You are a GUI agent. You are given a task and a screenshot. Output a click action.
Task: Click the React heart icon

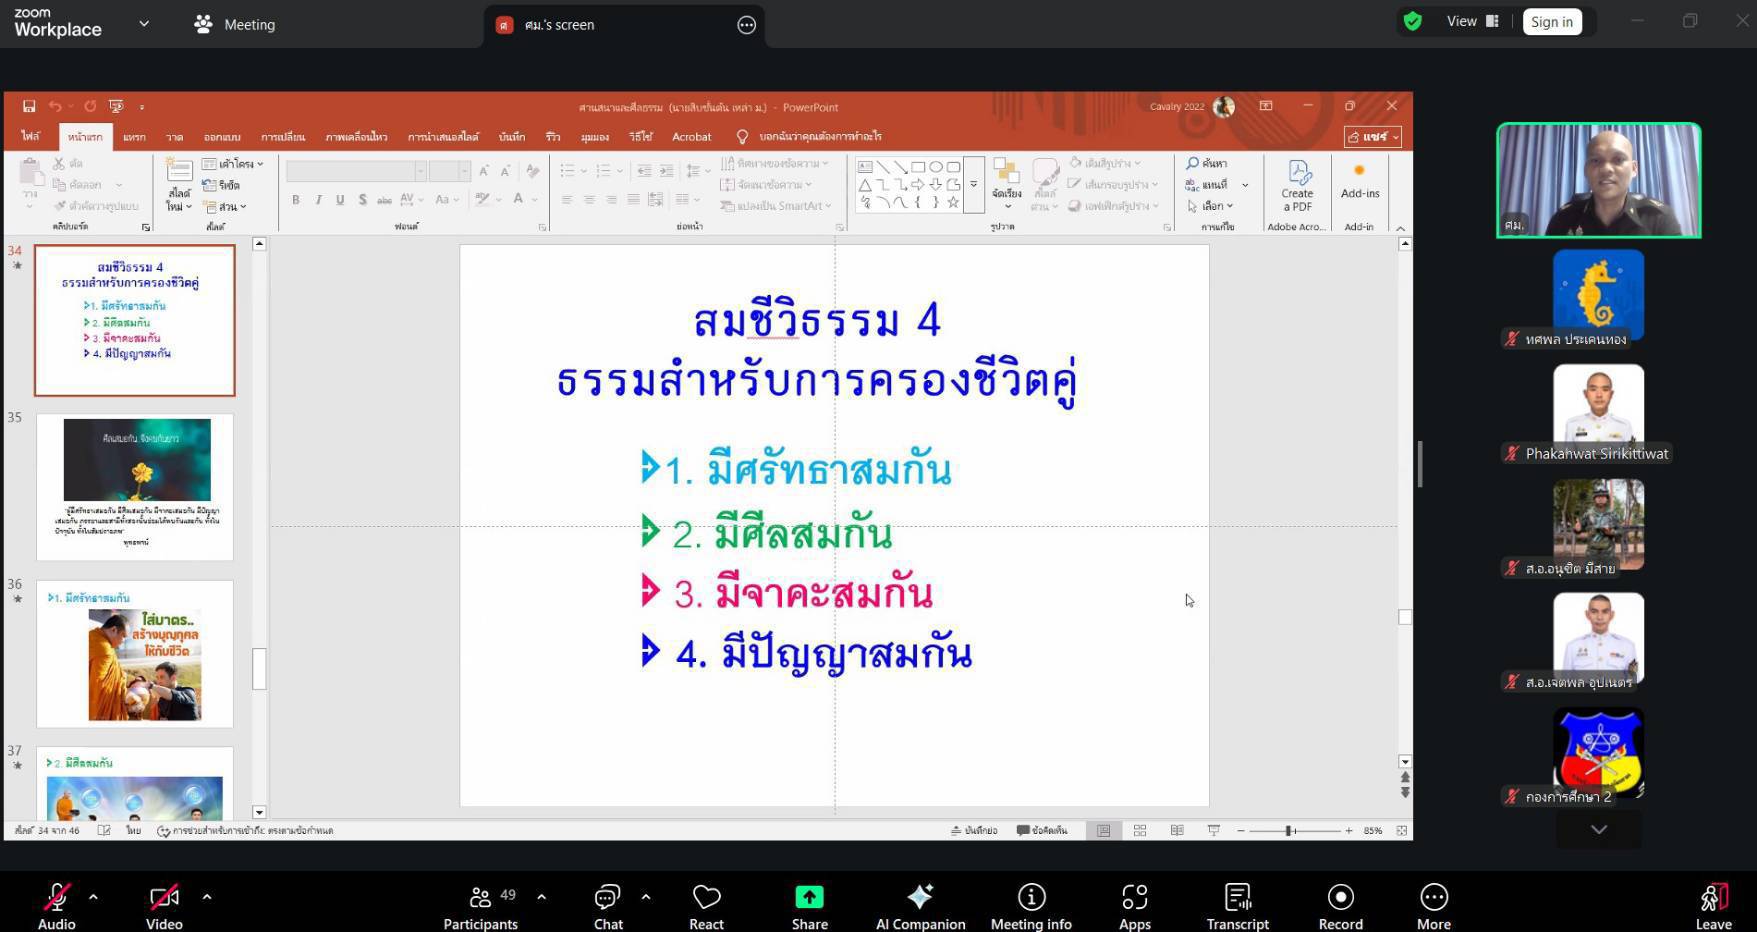click(706, 905)
